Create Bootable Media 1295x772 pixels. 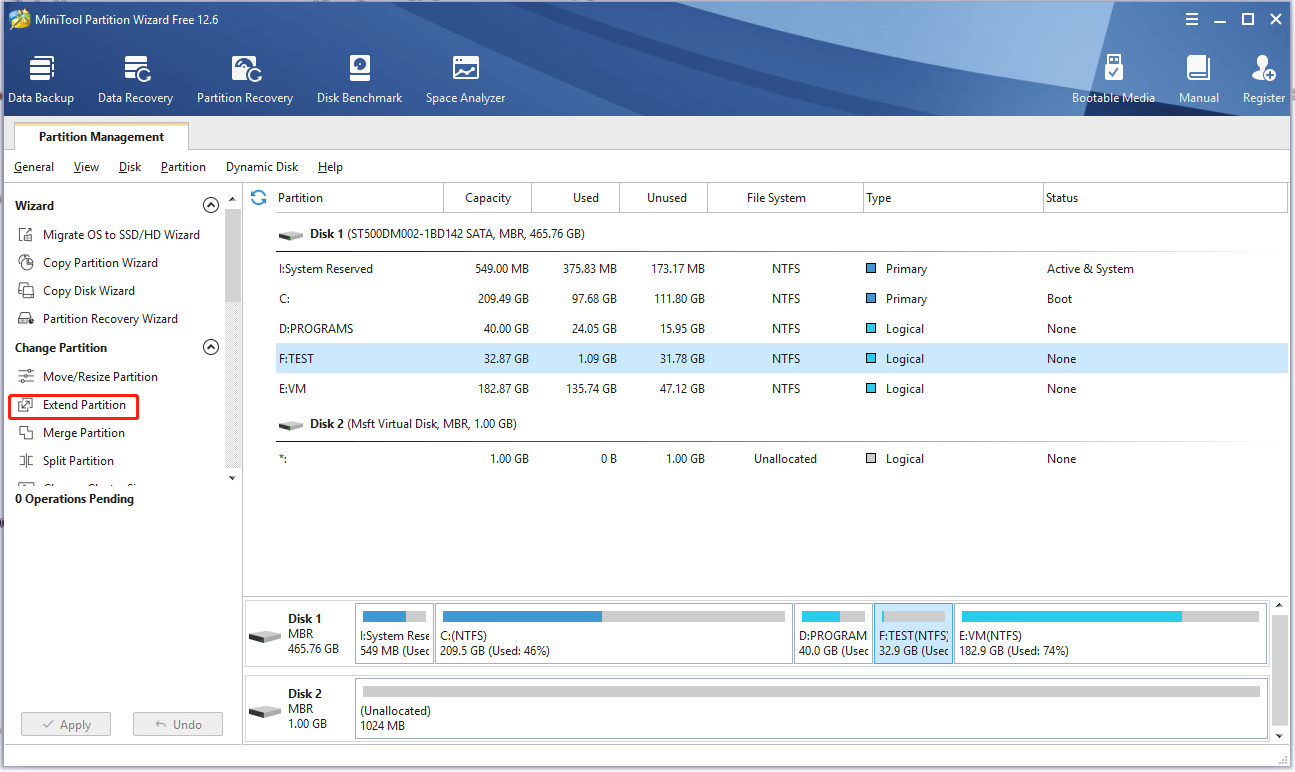[1113, 80]
